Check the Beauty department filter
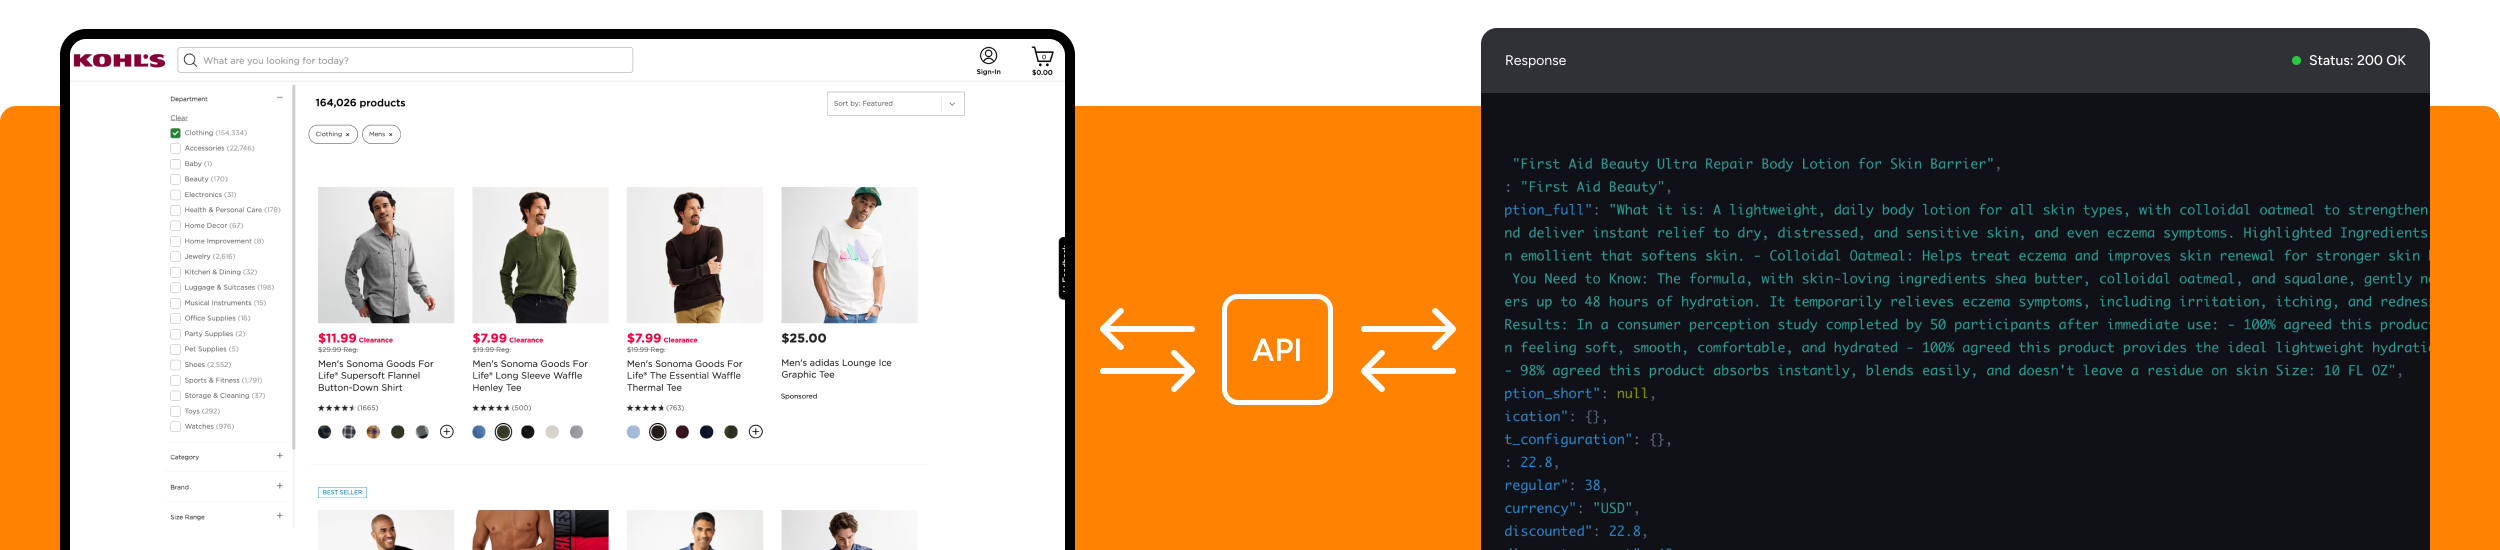The width and height of the screenshot is (2500, 550). pos(175,179)
